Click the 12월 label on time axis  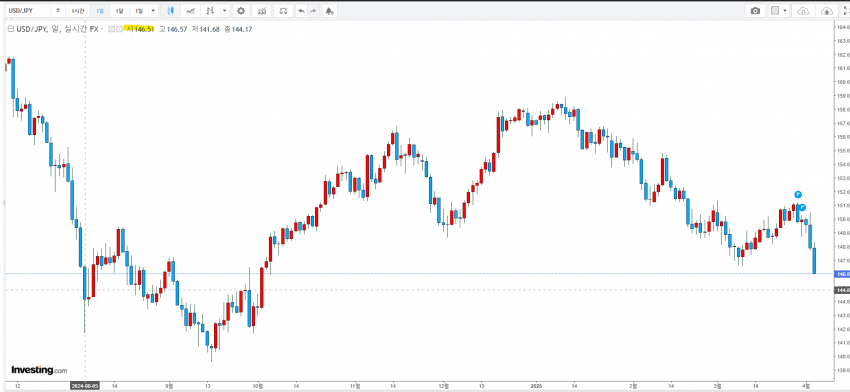click(x=444, y=387)
